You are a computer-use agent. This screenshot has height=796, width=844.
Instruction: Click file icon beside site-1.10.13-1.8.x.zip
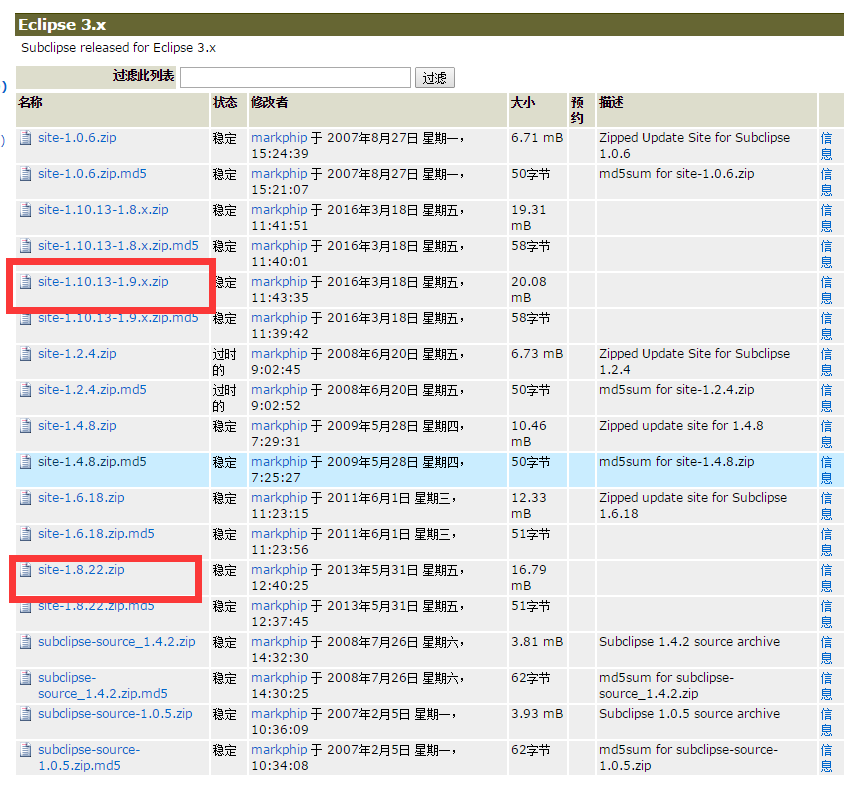click(25, 210)
